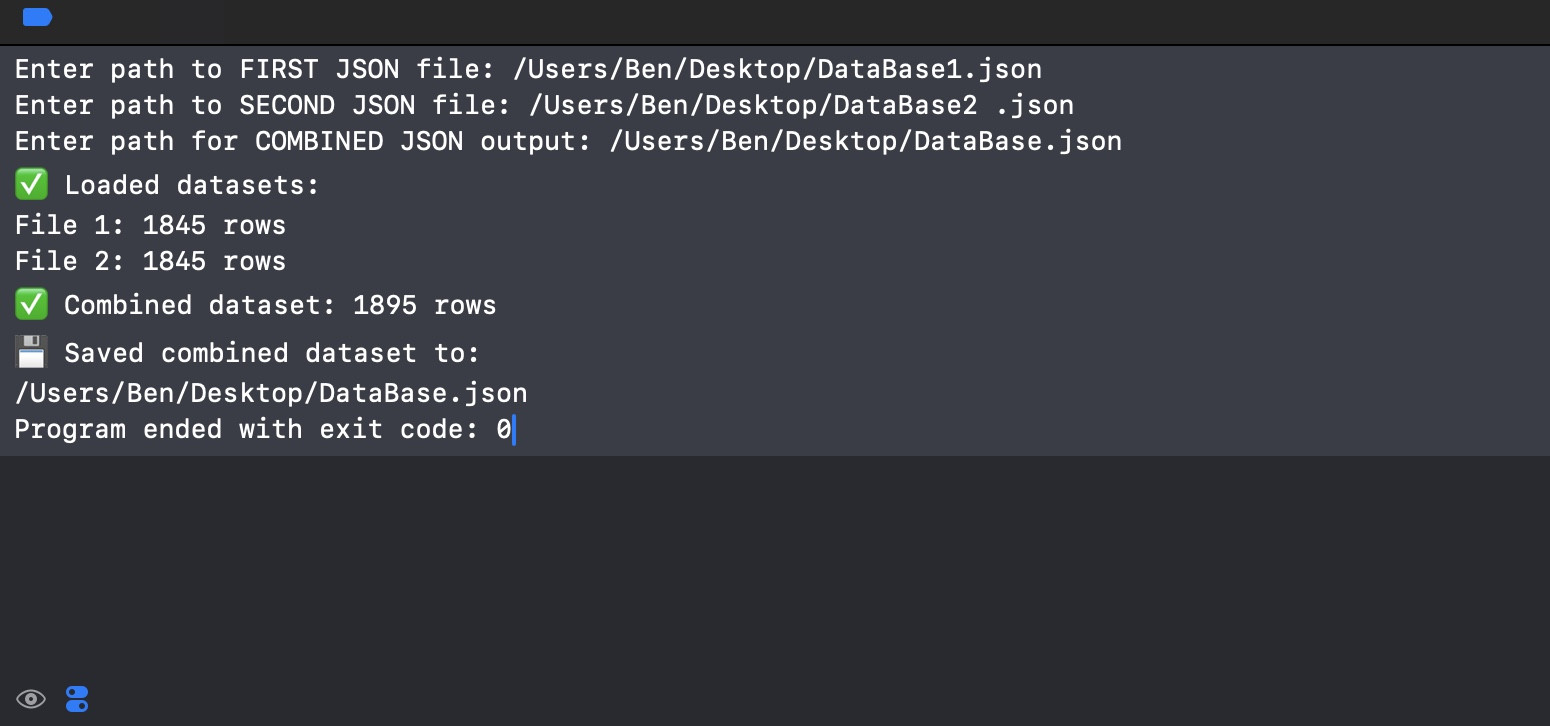
Task: Click 'Enter path to SECOND JSON file' prompt
Action: click(262, 105)
